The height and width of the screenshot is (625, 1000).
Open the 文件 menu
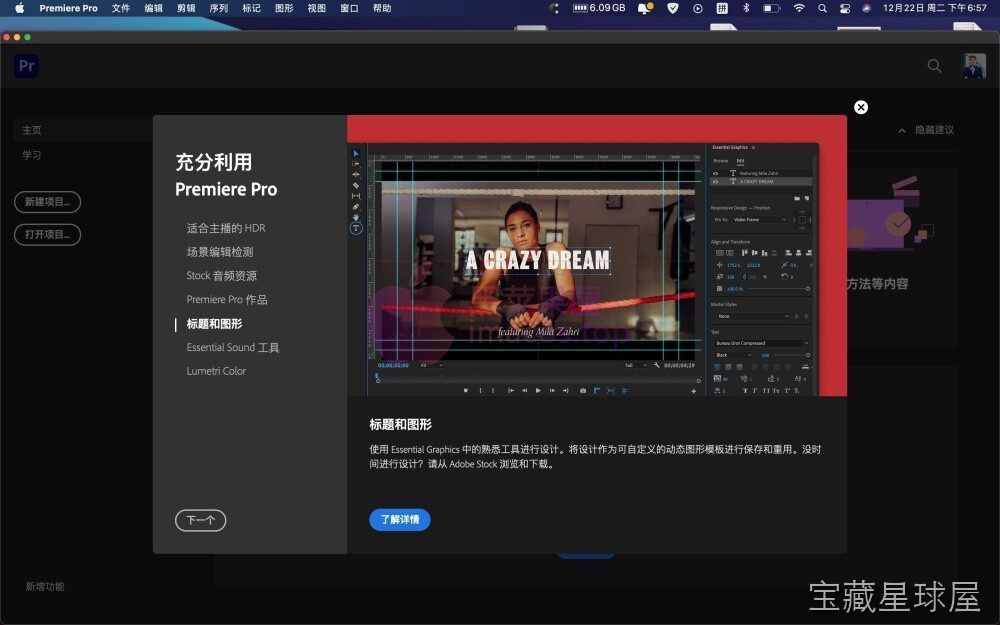pyautogui.click(x=121, y=8)
